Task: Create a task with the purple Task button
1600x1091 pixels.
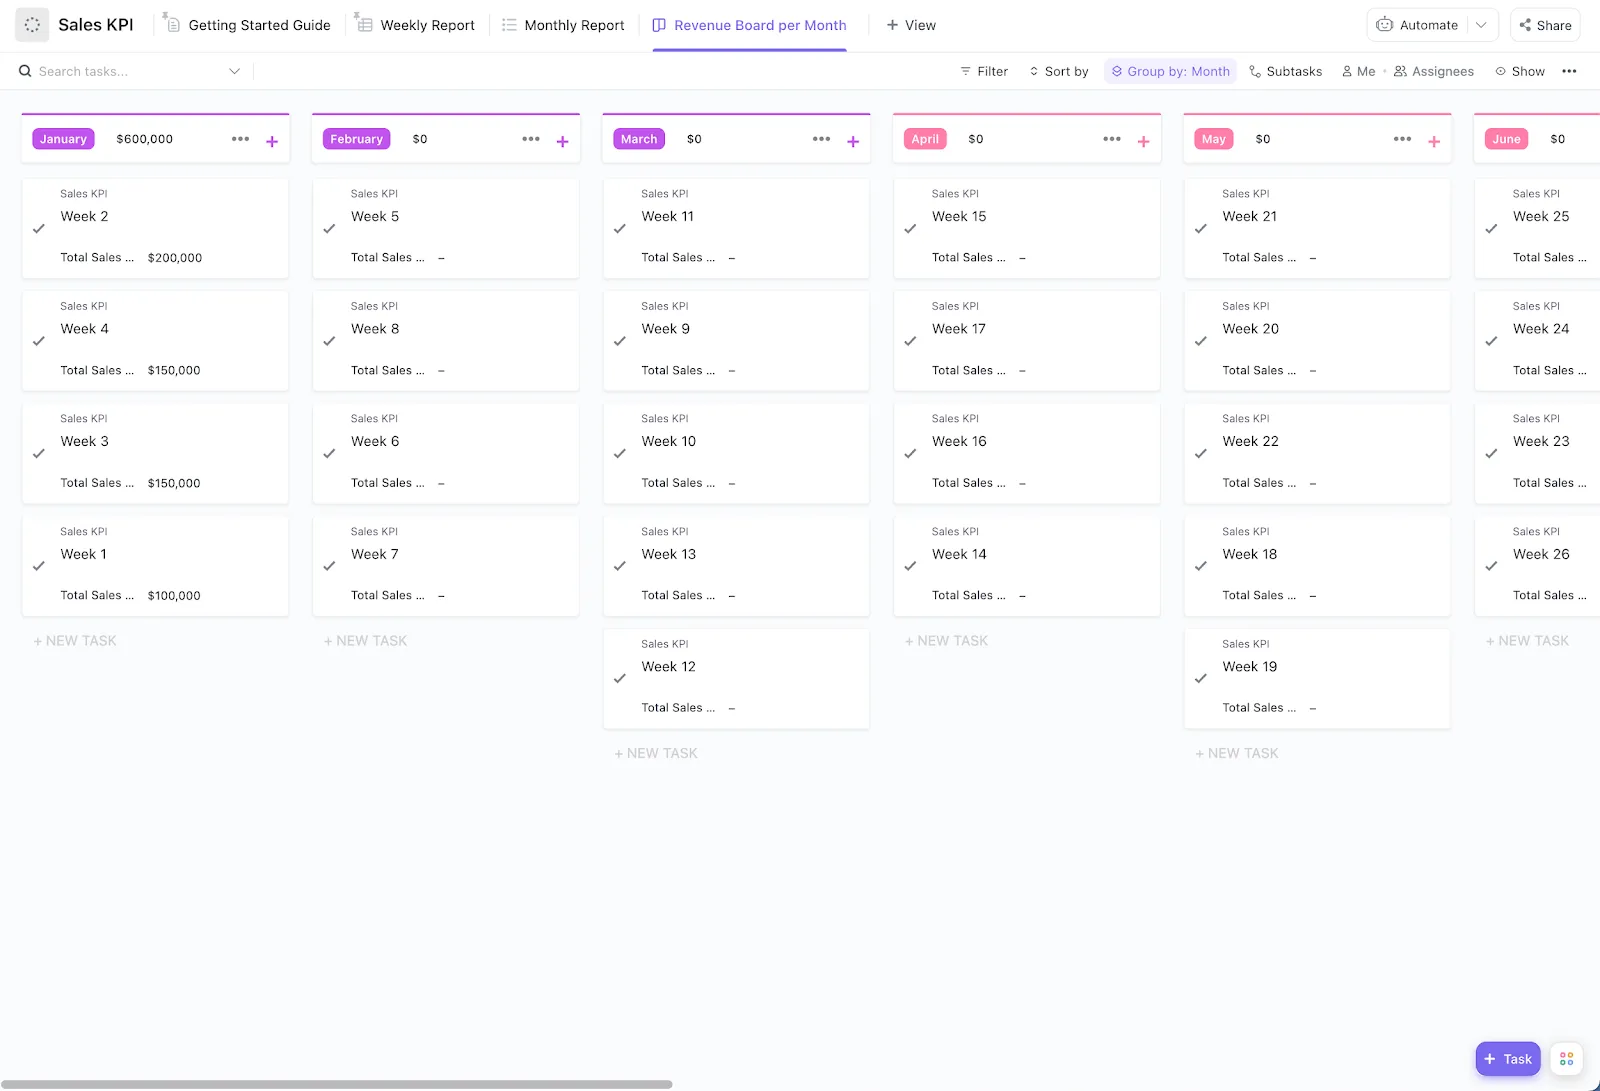Action: [x=1508, y=1058]
